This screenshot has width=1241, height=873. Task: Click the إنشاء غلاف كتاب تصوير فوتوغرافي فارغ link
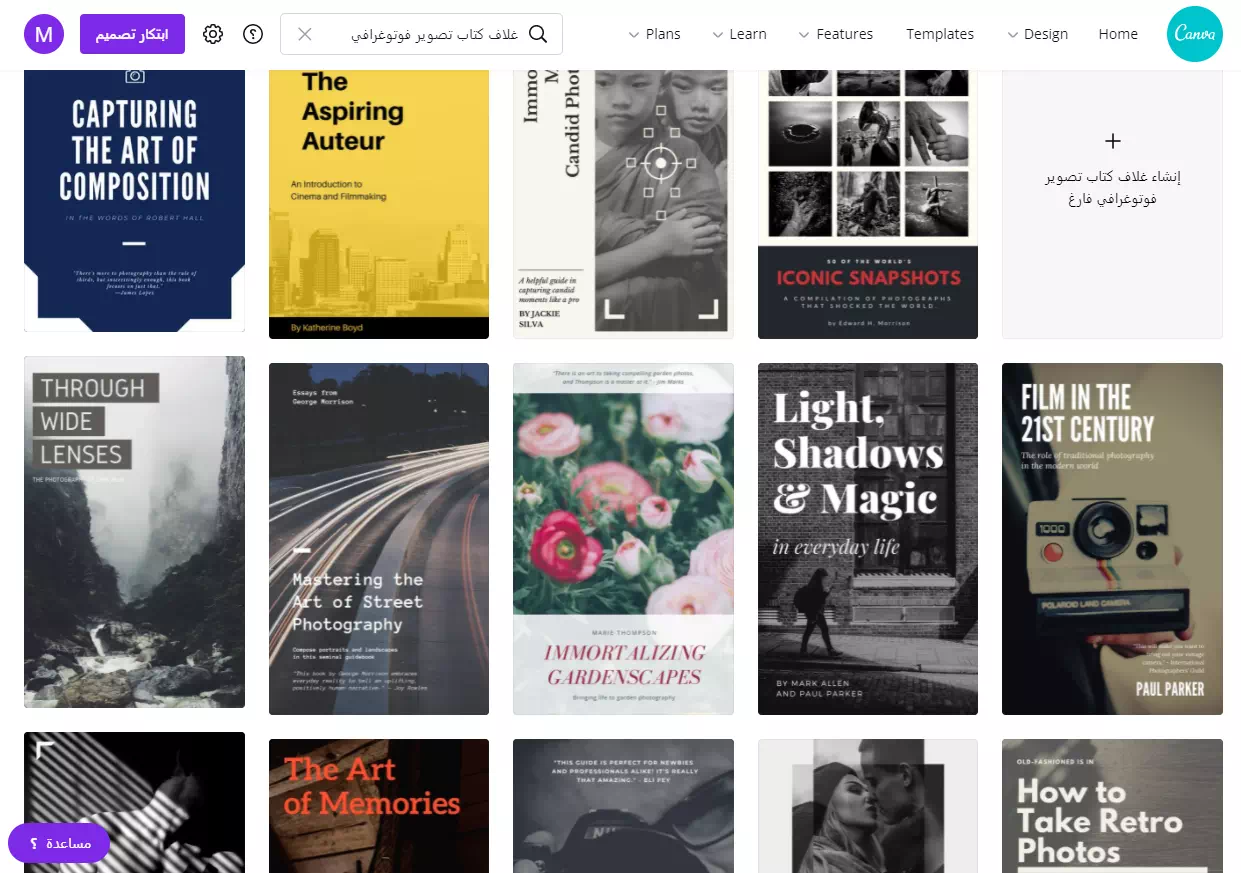(x=1113, y=188)
